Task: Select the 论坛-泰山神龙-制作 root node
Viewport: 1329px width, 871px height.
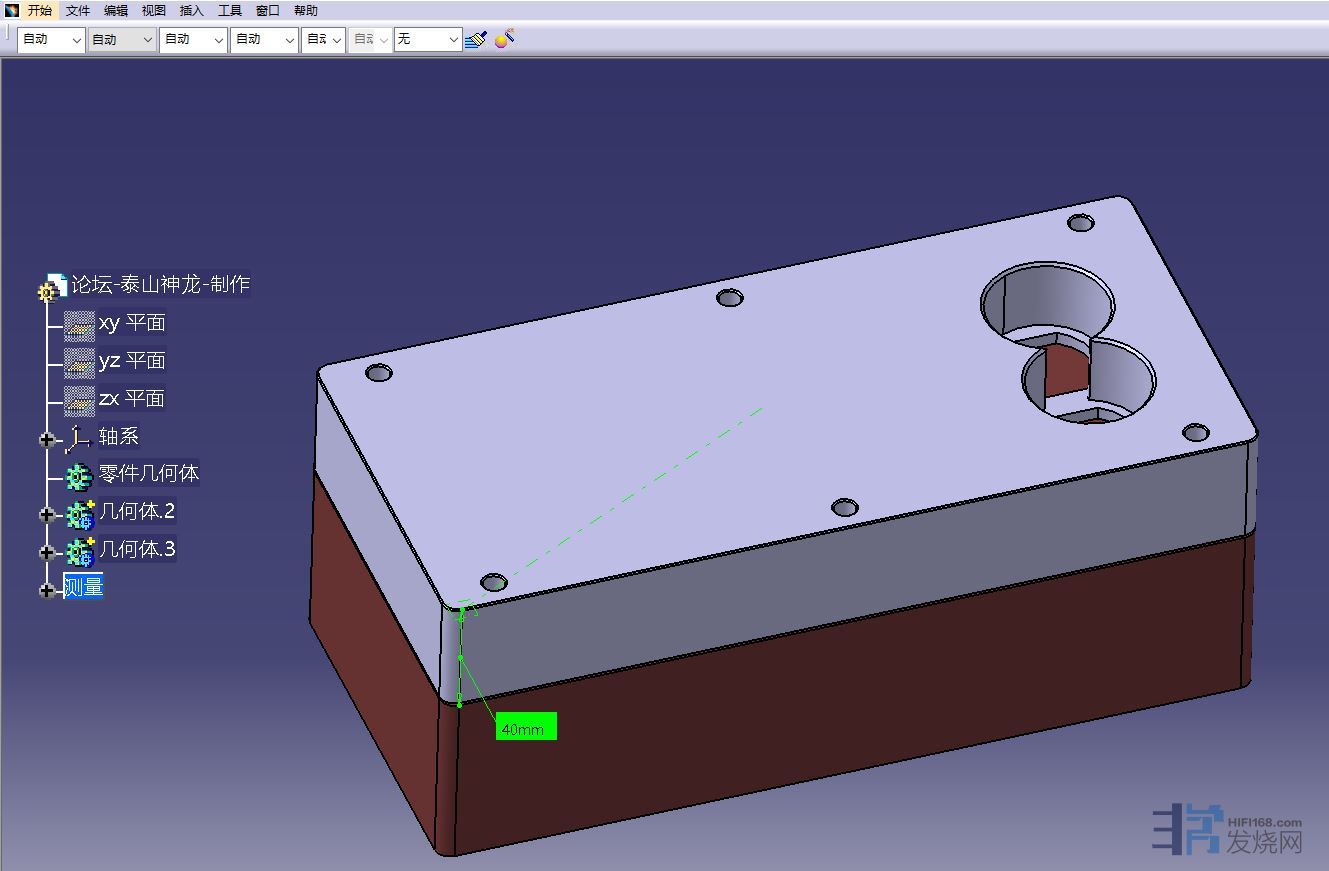Action: 160,285
